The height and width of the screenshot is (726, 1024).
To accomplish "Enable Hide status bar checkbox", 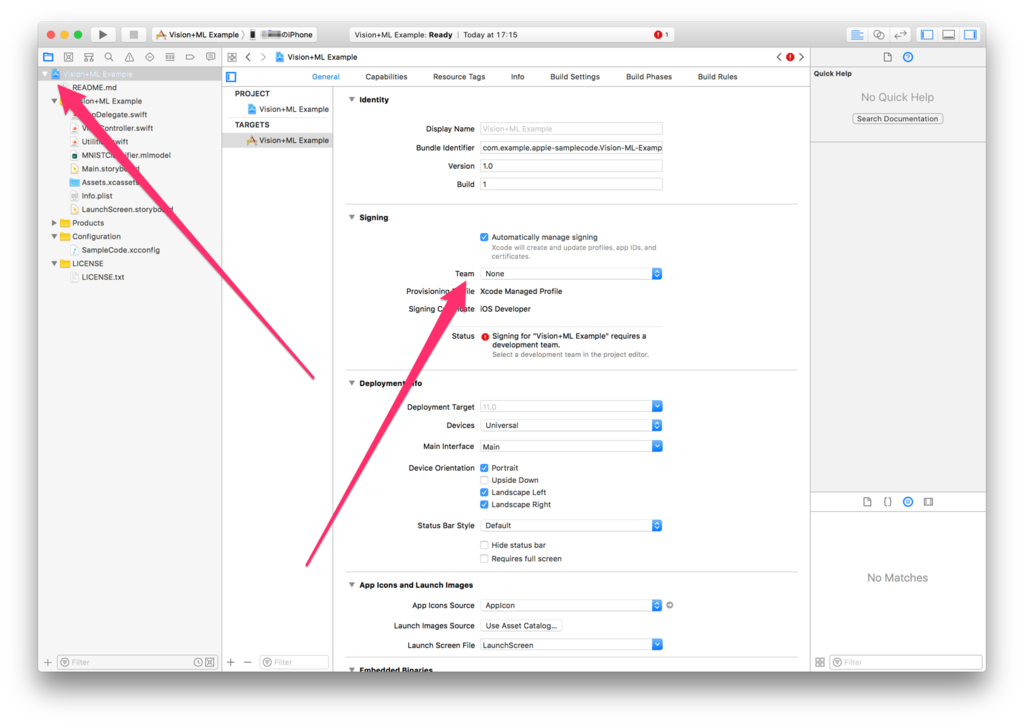I will pyautogui.click(x=484, y=545).
